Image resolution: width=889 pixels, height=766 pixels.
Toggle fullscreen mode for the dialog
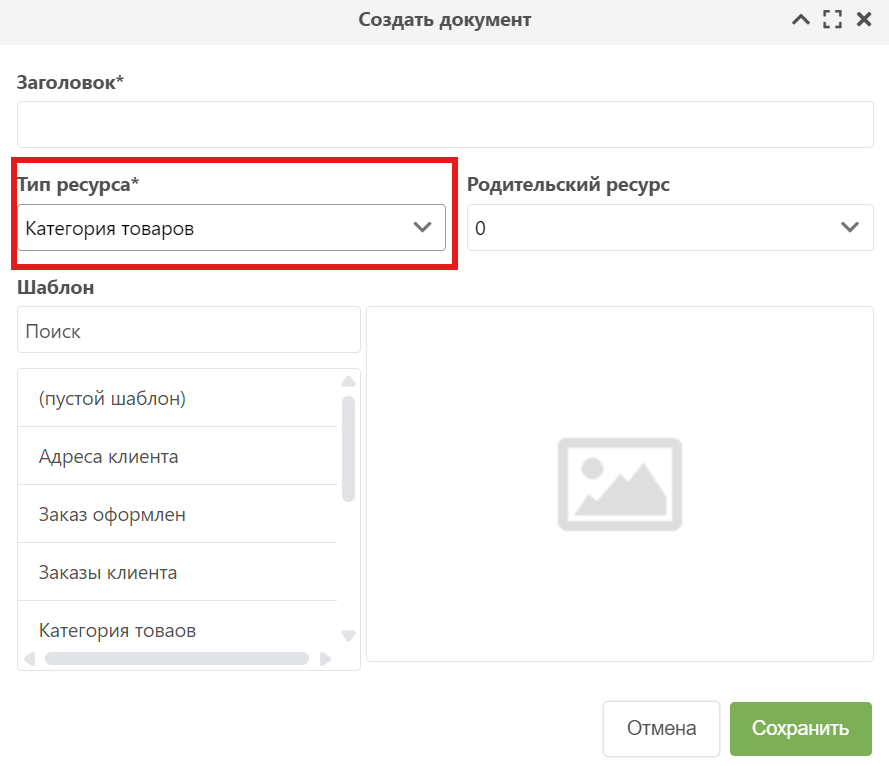(832, 20)
